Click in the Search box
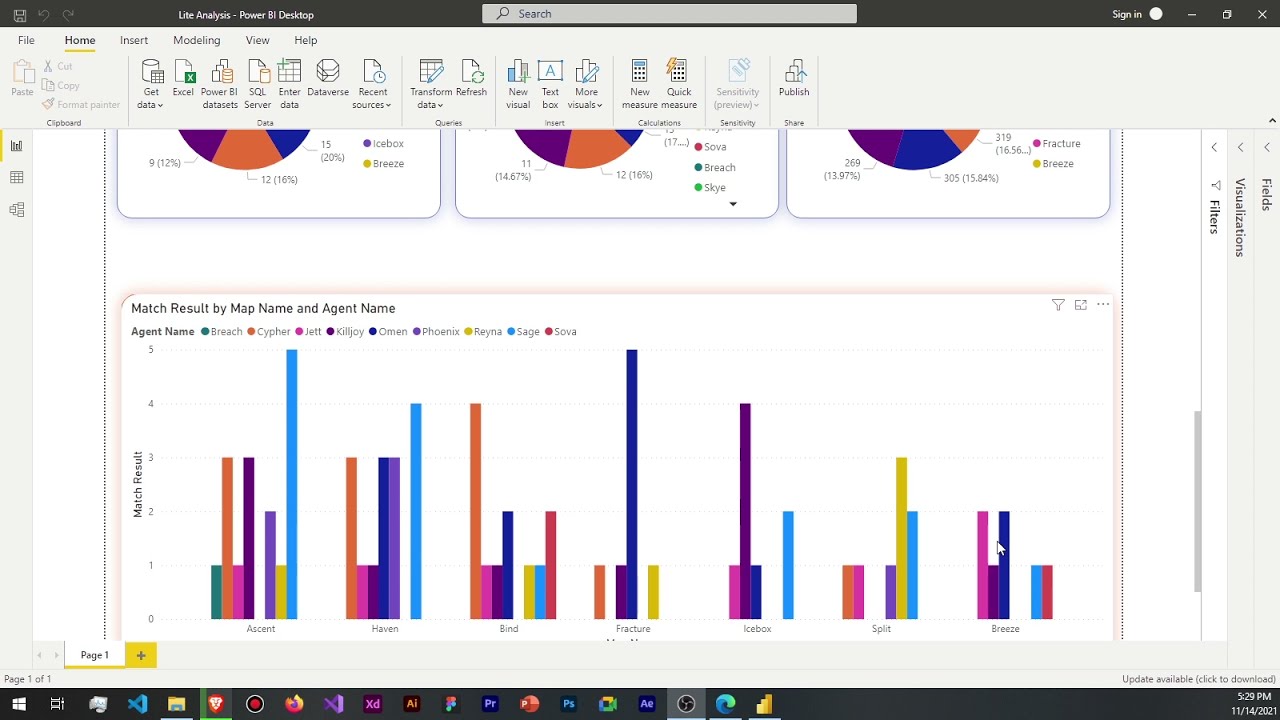The image size is (1280, 720). (669, 14)
